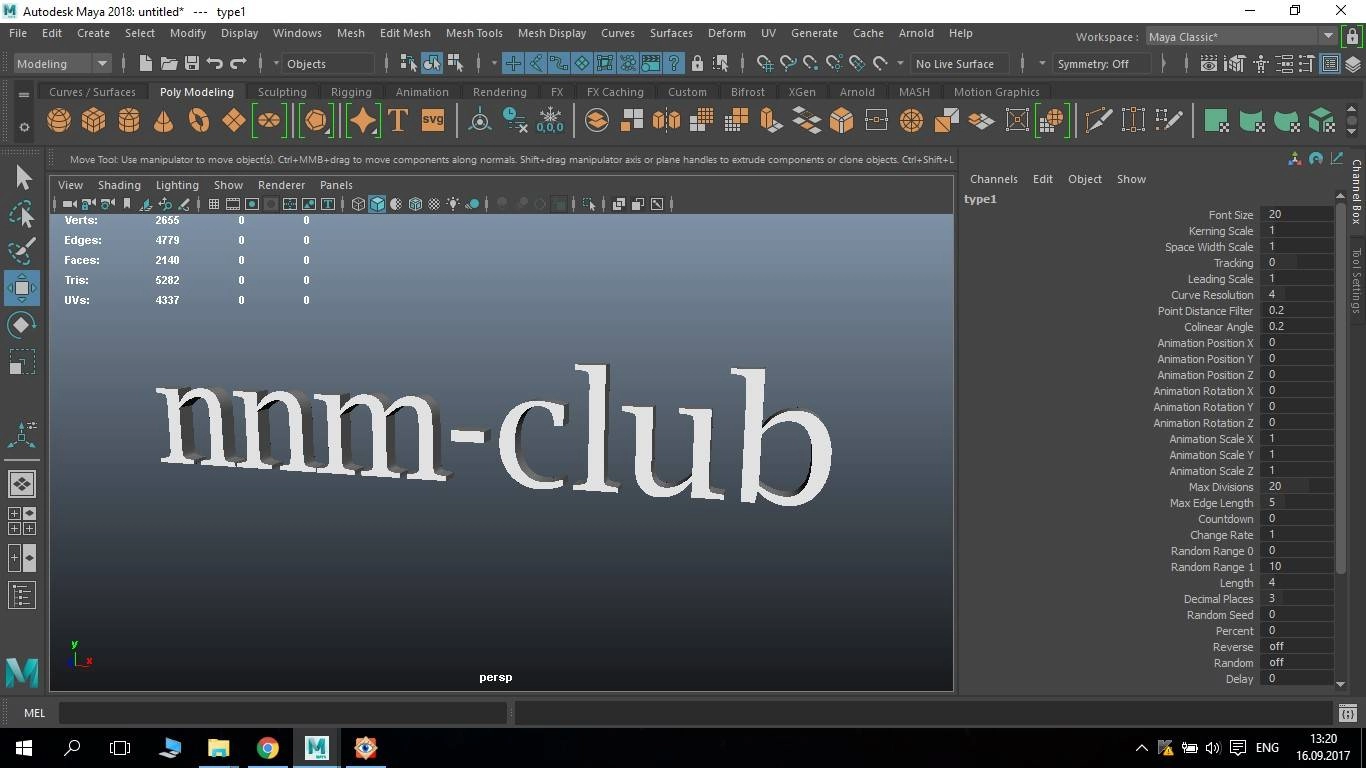Create a polygon cone from the shelf
The width and height of the screenshot is (1366, 768).
(x=164, y=121)
